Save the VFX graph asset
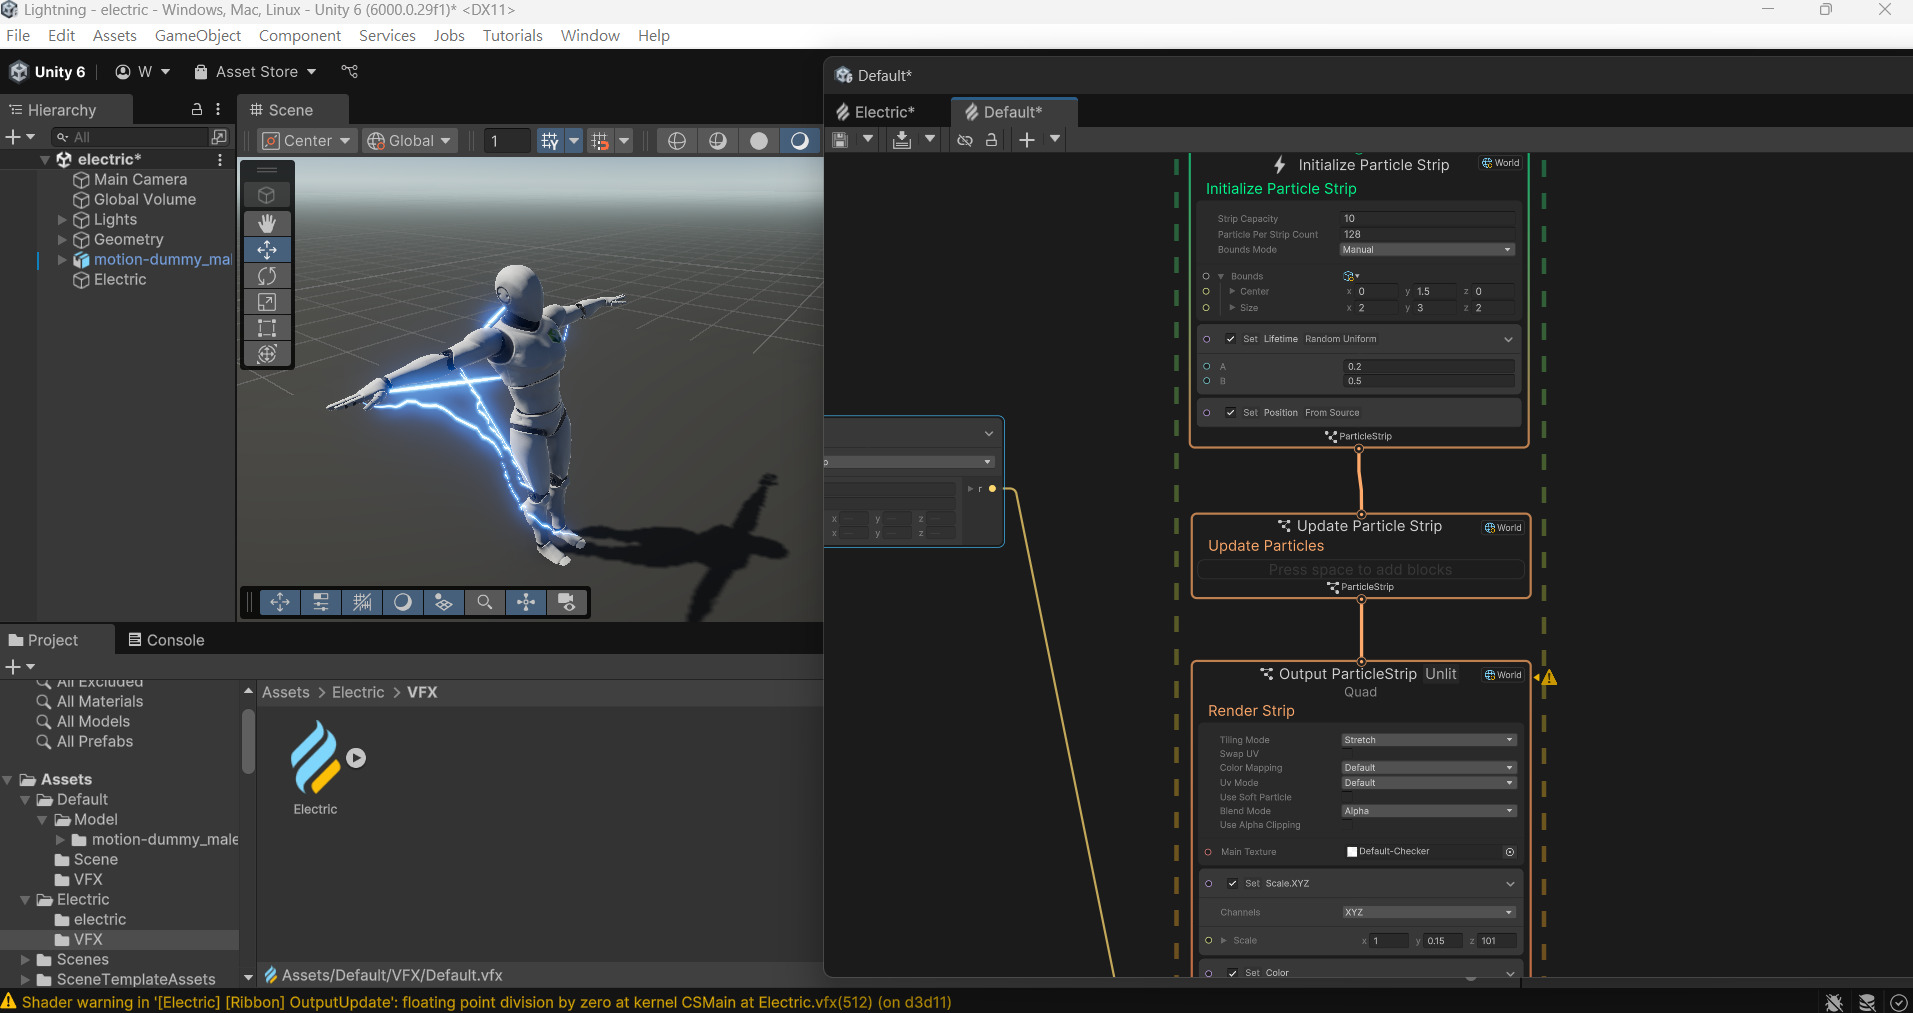This screenshot has height=1013, width=1913. pos(841,140)
